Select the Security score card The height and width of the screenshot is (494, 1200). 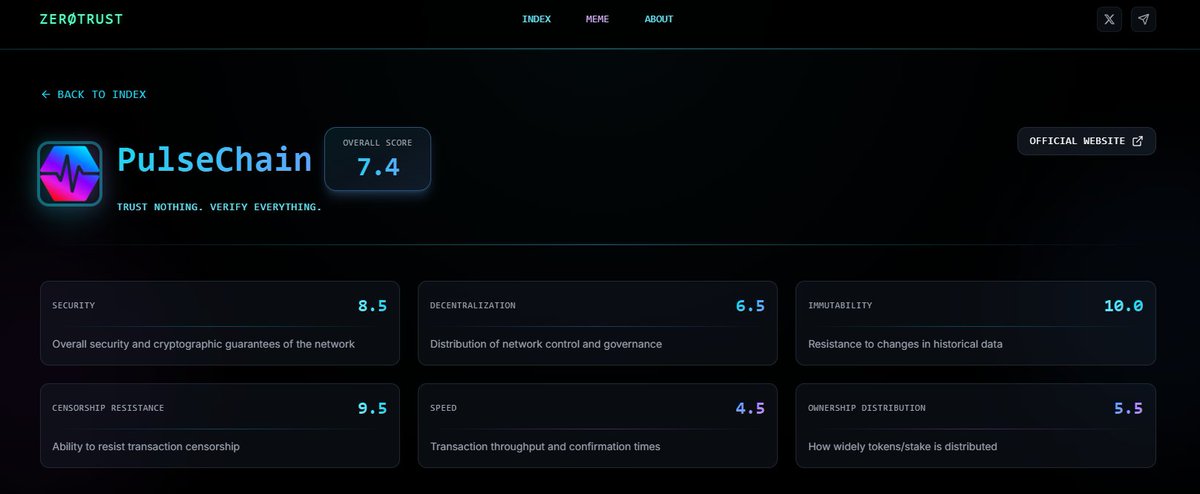(220, 323)
